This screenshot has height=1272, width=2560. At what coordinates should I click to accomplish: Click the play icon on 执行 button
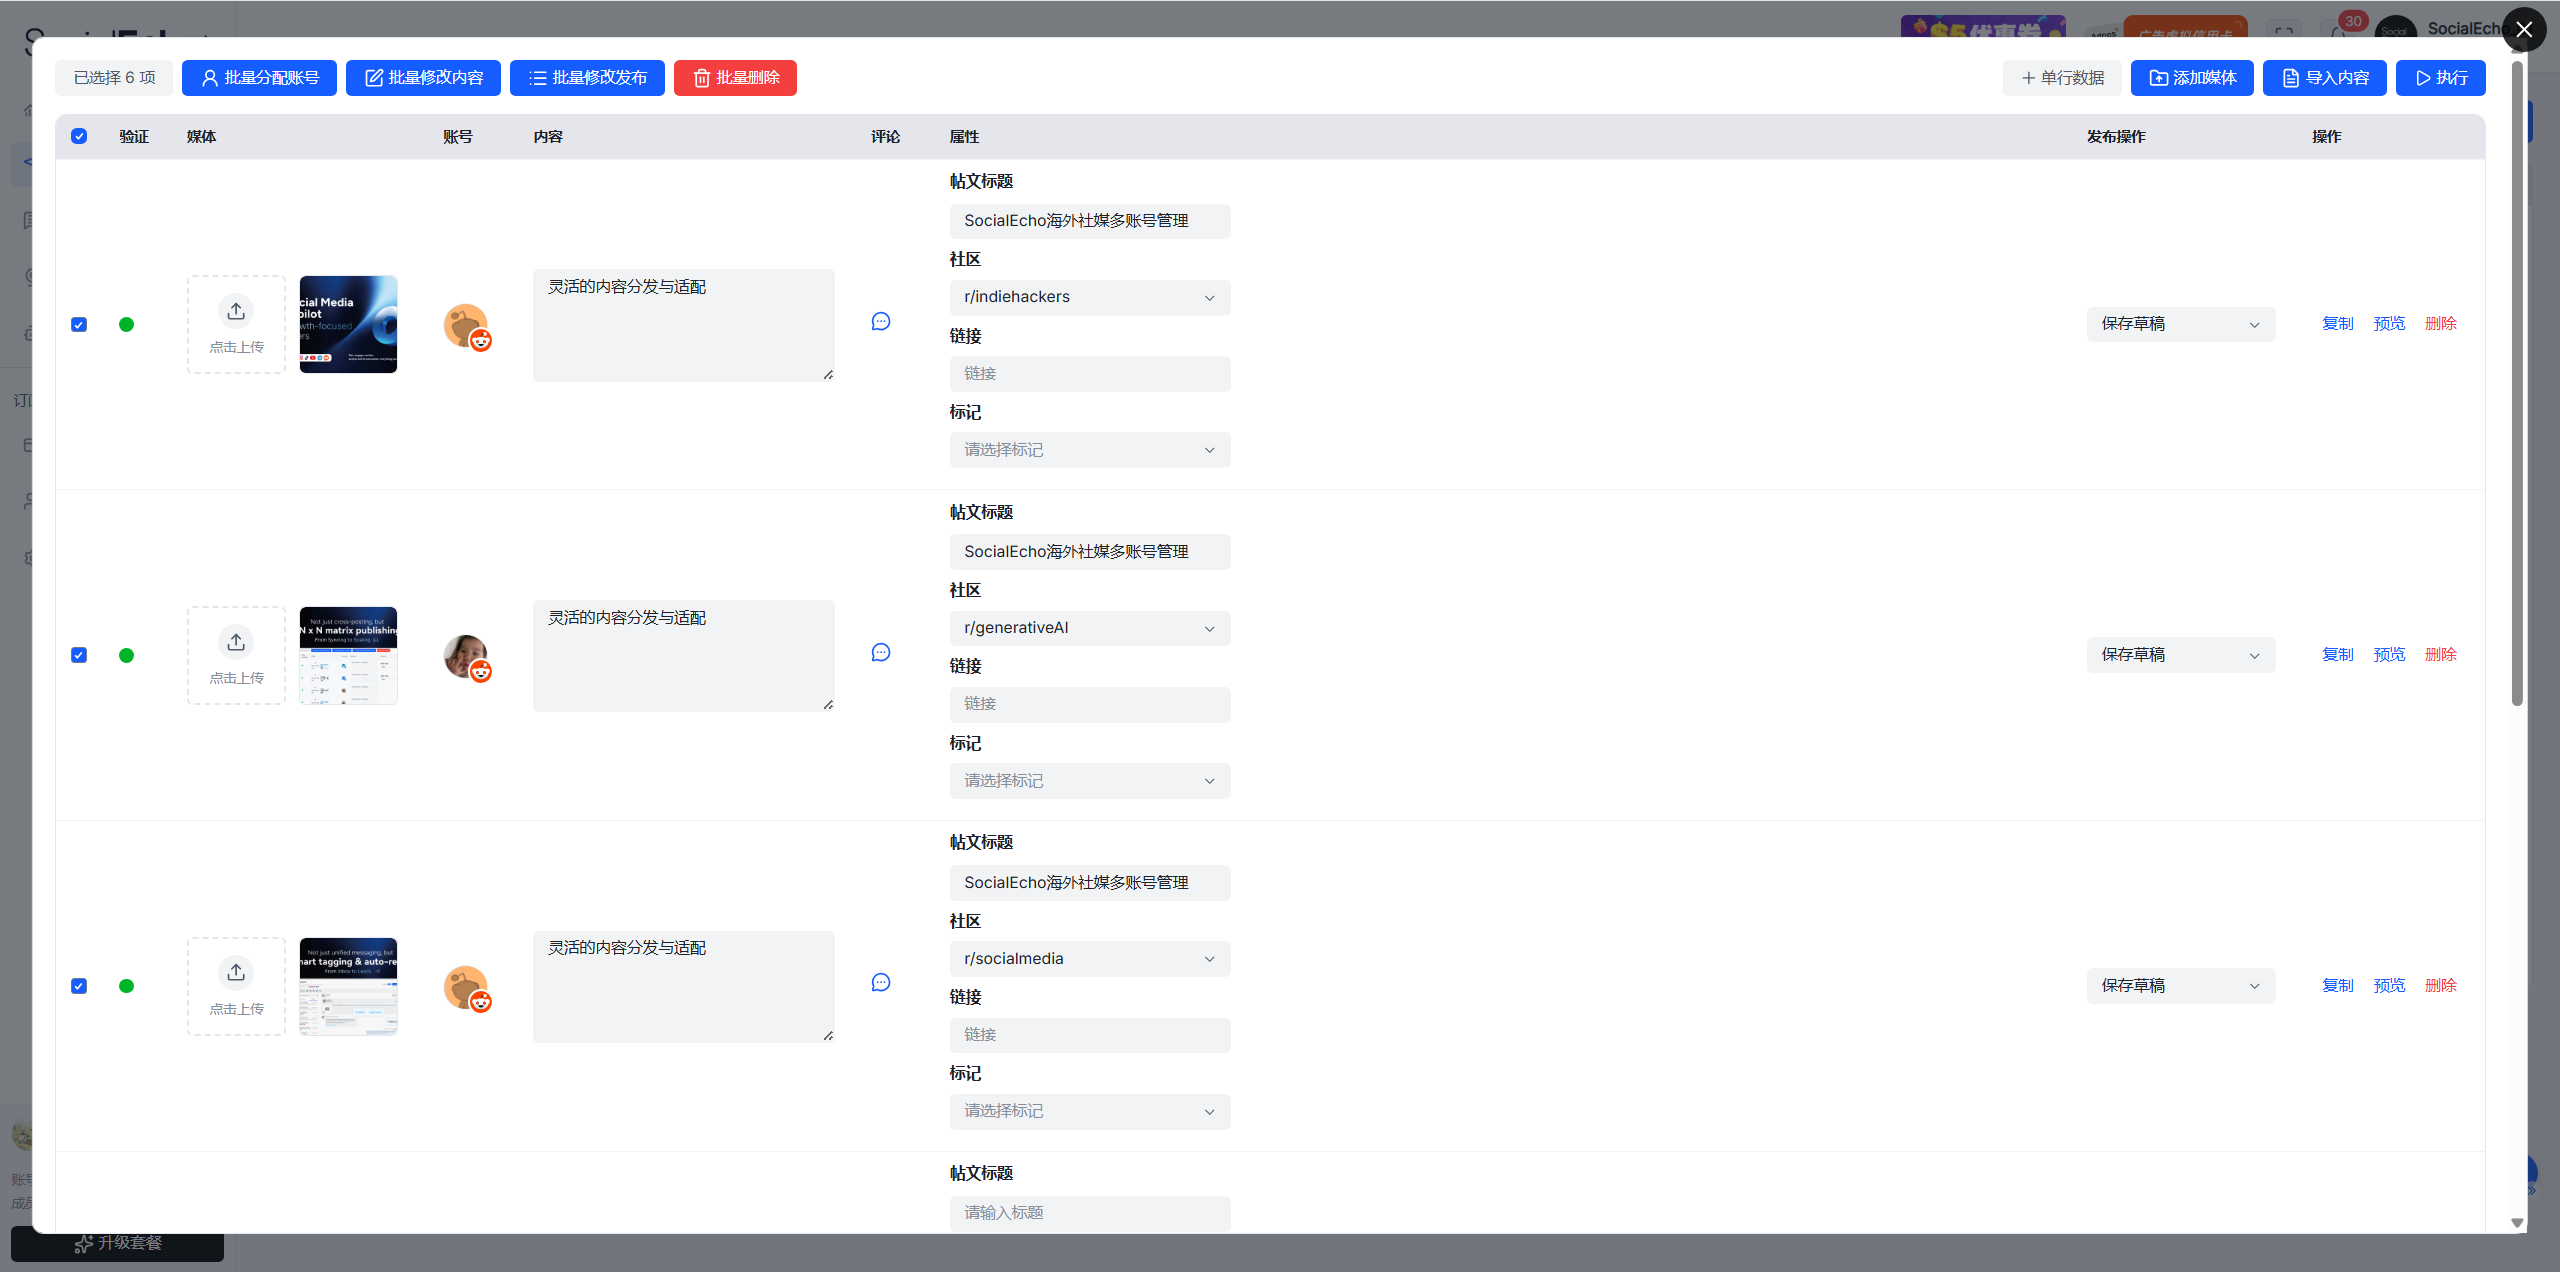tap(2423, 78)
